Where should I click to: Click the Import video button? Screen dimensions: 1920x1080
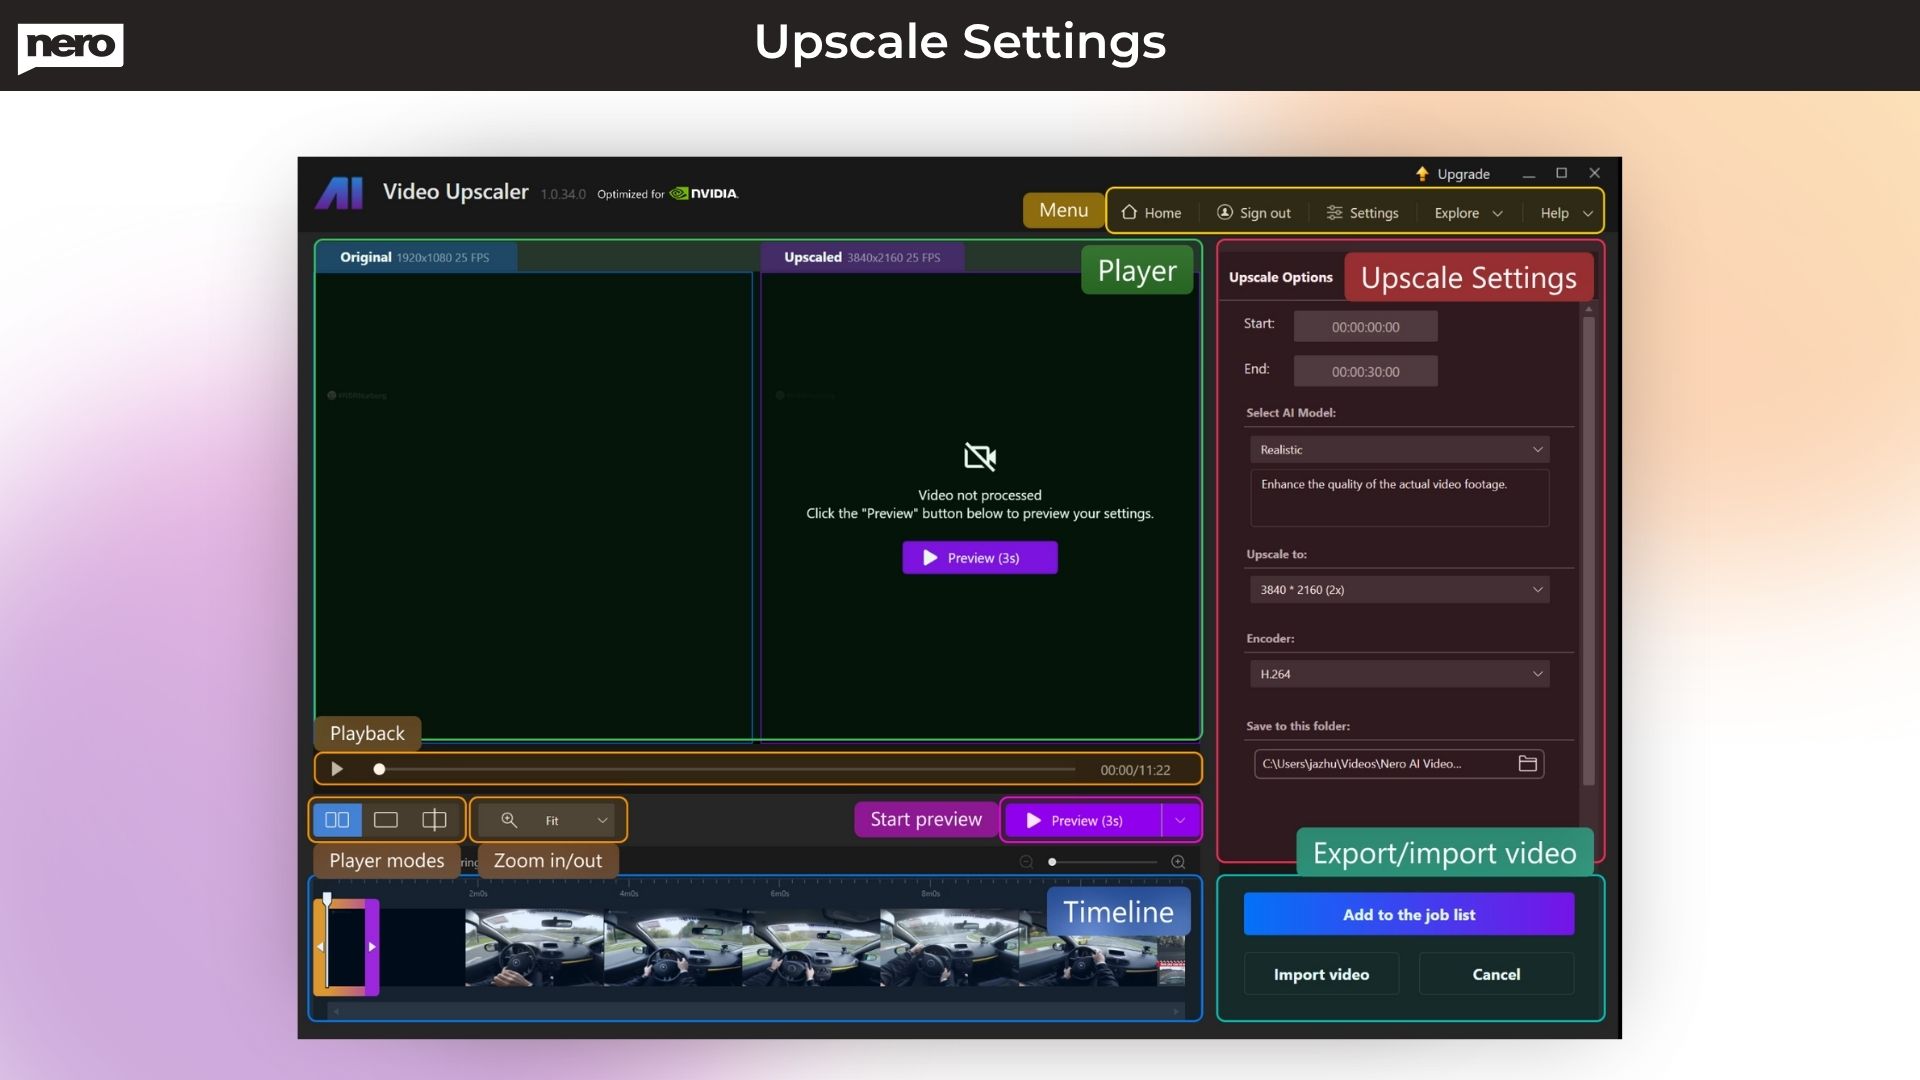(x=1320, y=973)
